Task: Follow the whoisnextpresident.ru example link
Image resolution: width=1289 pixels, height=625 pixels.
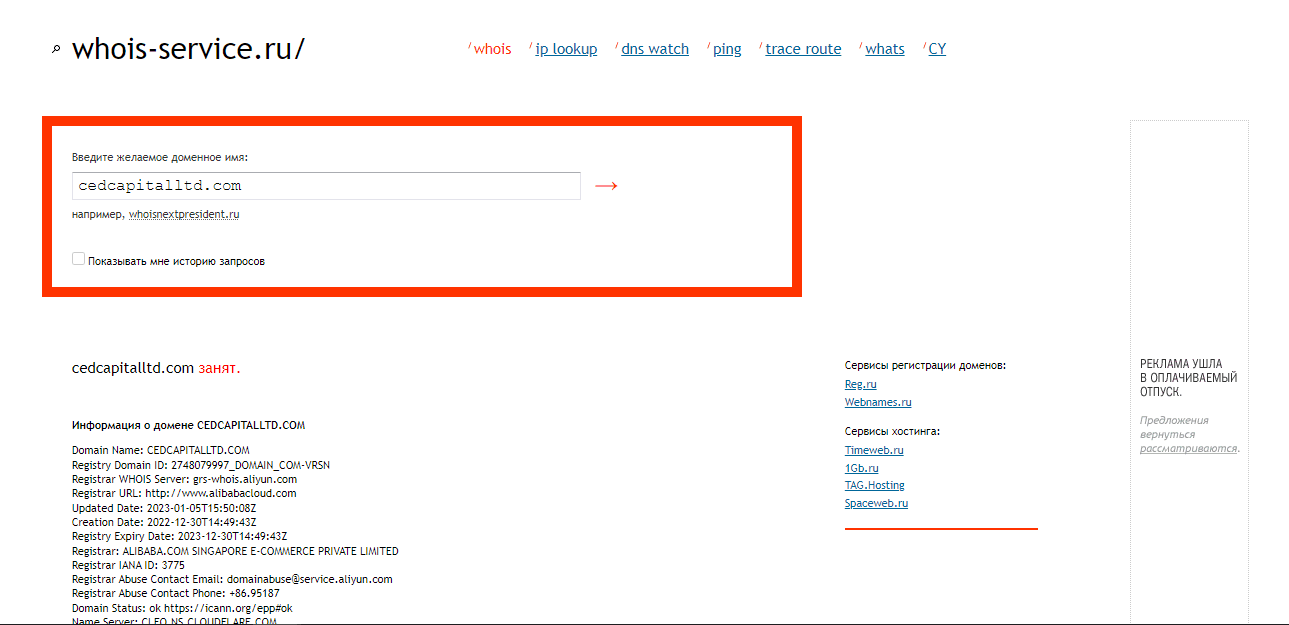Action: pos(184,214)
